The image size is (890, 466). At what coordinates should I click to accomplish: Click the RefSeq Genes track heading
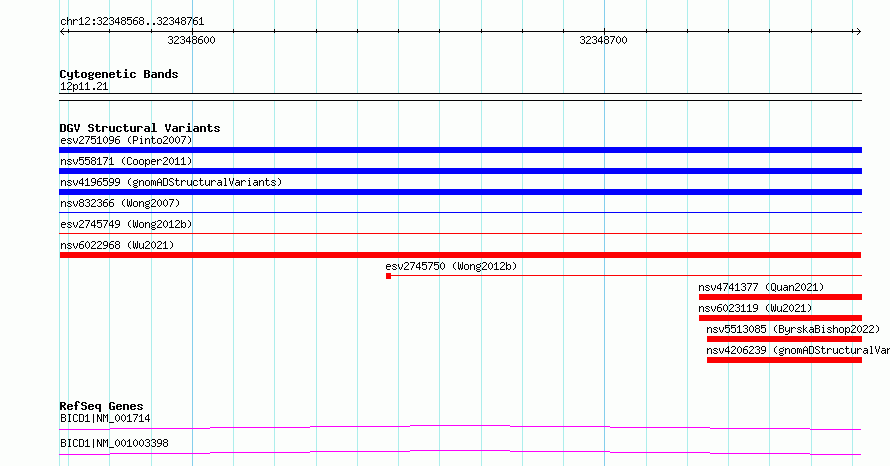click(x=101, y=406)
